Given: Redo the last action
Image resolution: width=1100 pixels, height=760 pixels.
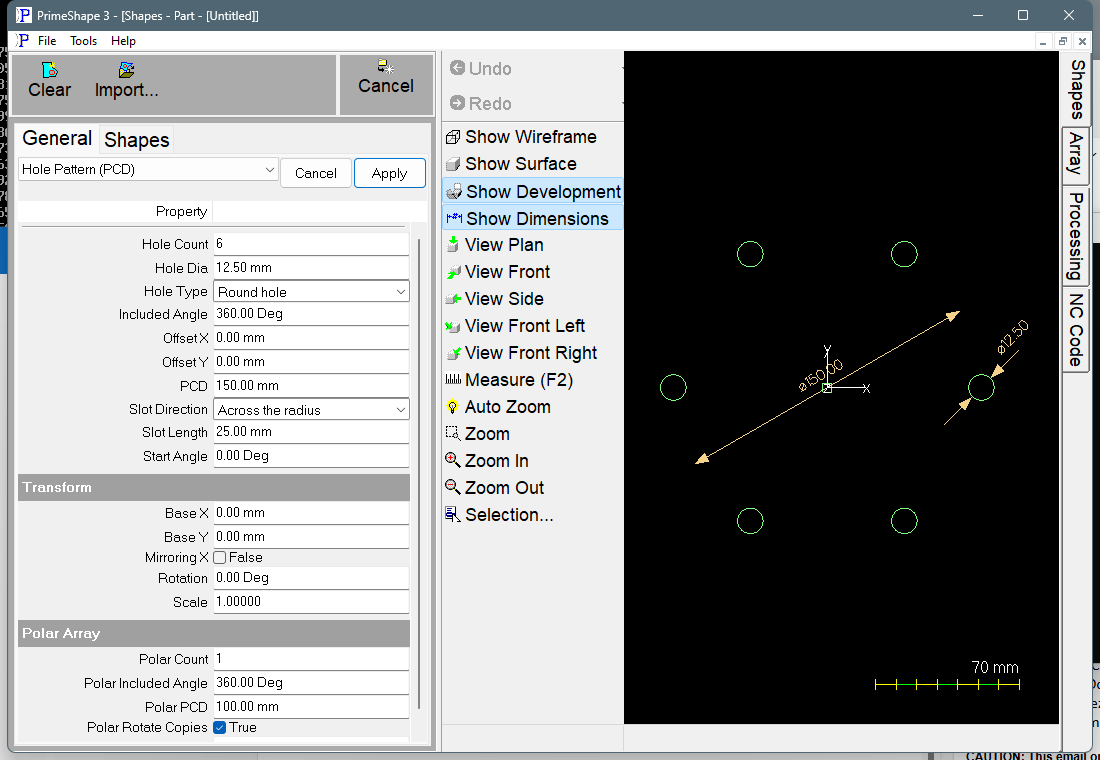Looking at the screenshot, I should 481,103.
